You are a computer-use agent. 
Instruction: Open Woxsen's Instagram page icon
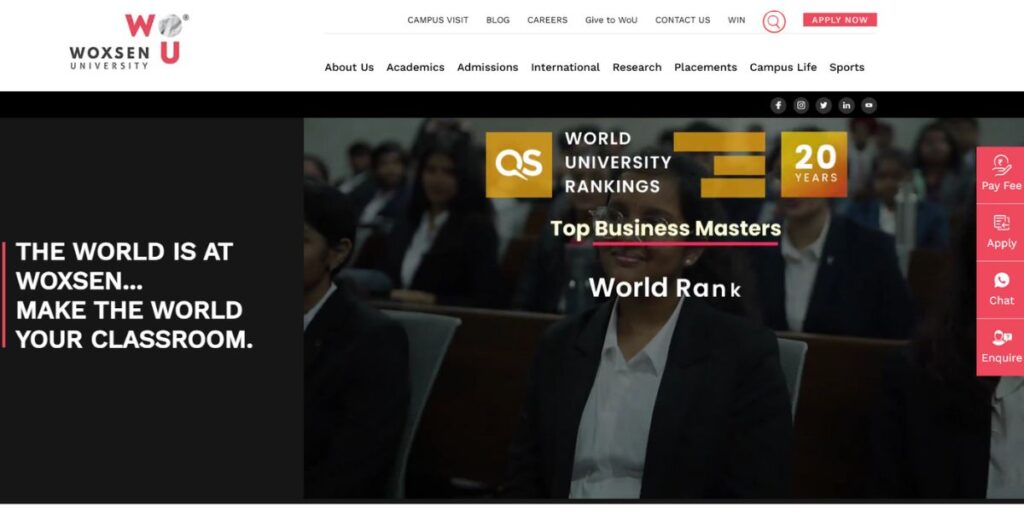pos(801,105)
